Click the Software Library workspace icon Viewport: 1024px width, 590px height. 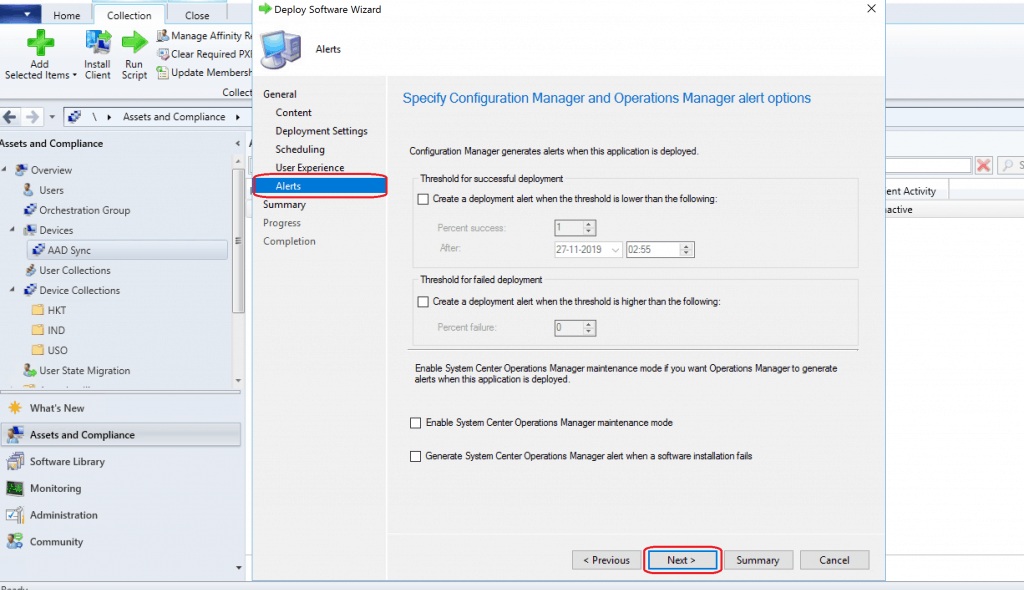[15, 461]
